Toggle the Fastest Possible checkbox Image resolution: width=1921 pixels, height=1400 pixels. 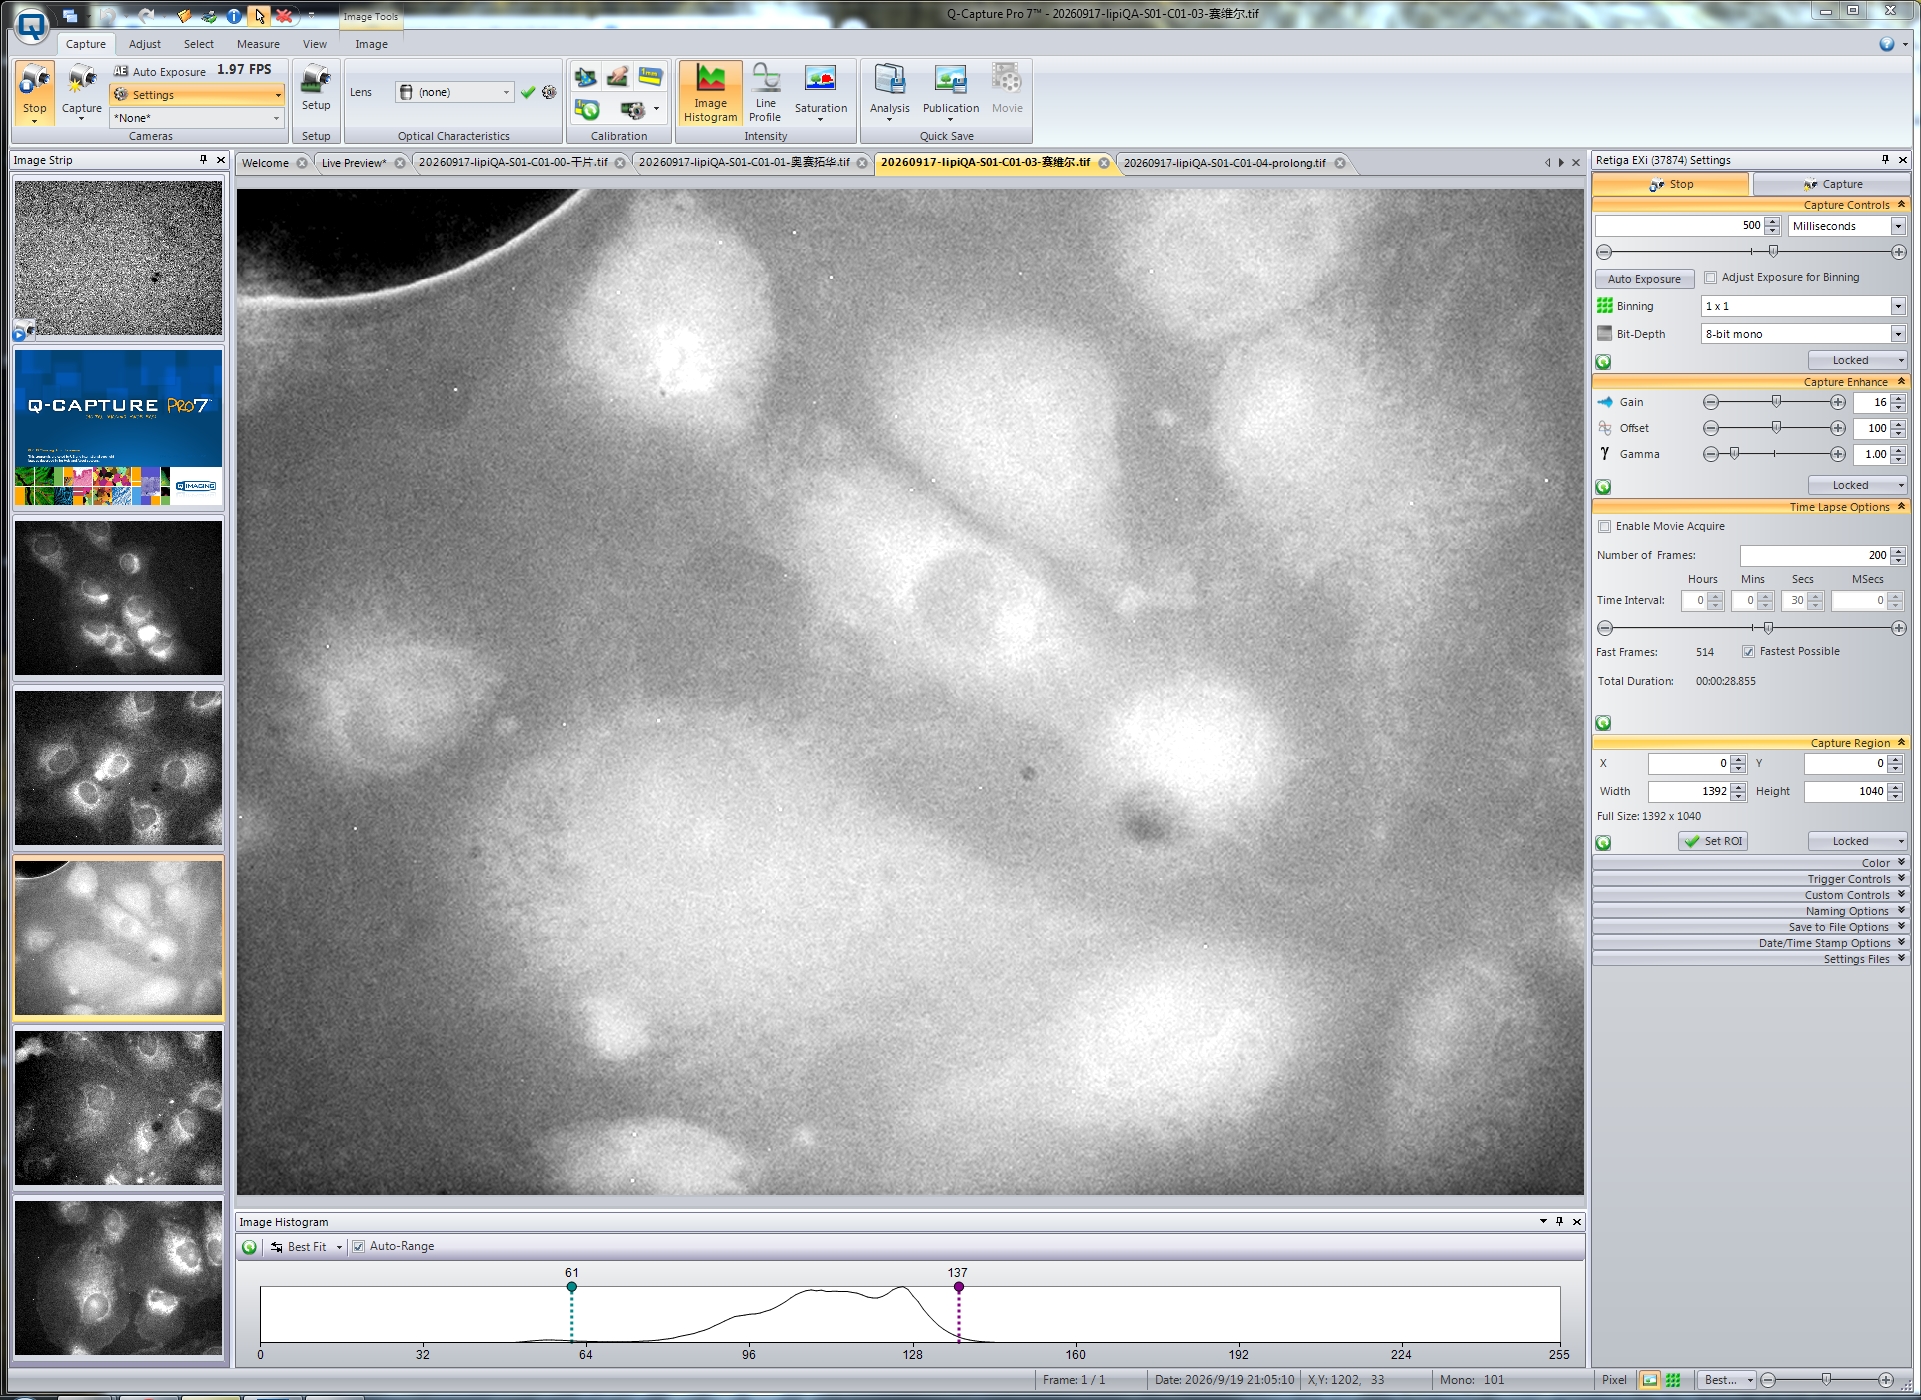[x=1748, y=652]
